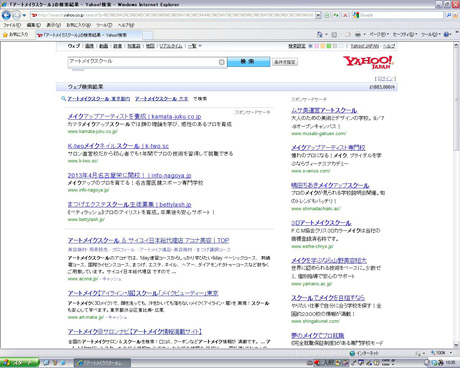This screenshot has height=368, width=460.
Task: Click the system tray clock
Action: pyautogui.click(x=450, y=363)
